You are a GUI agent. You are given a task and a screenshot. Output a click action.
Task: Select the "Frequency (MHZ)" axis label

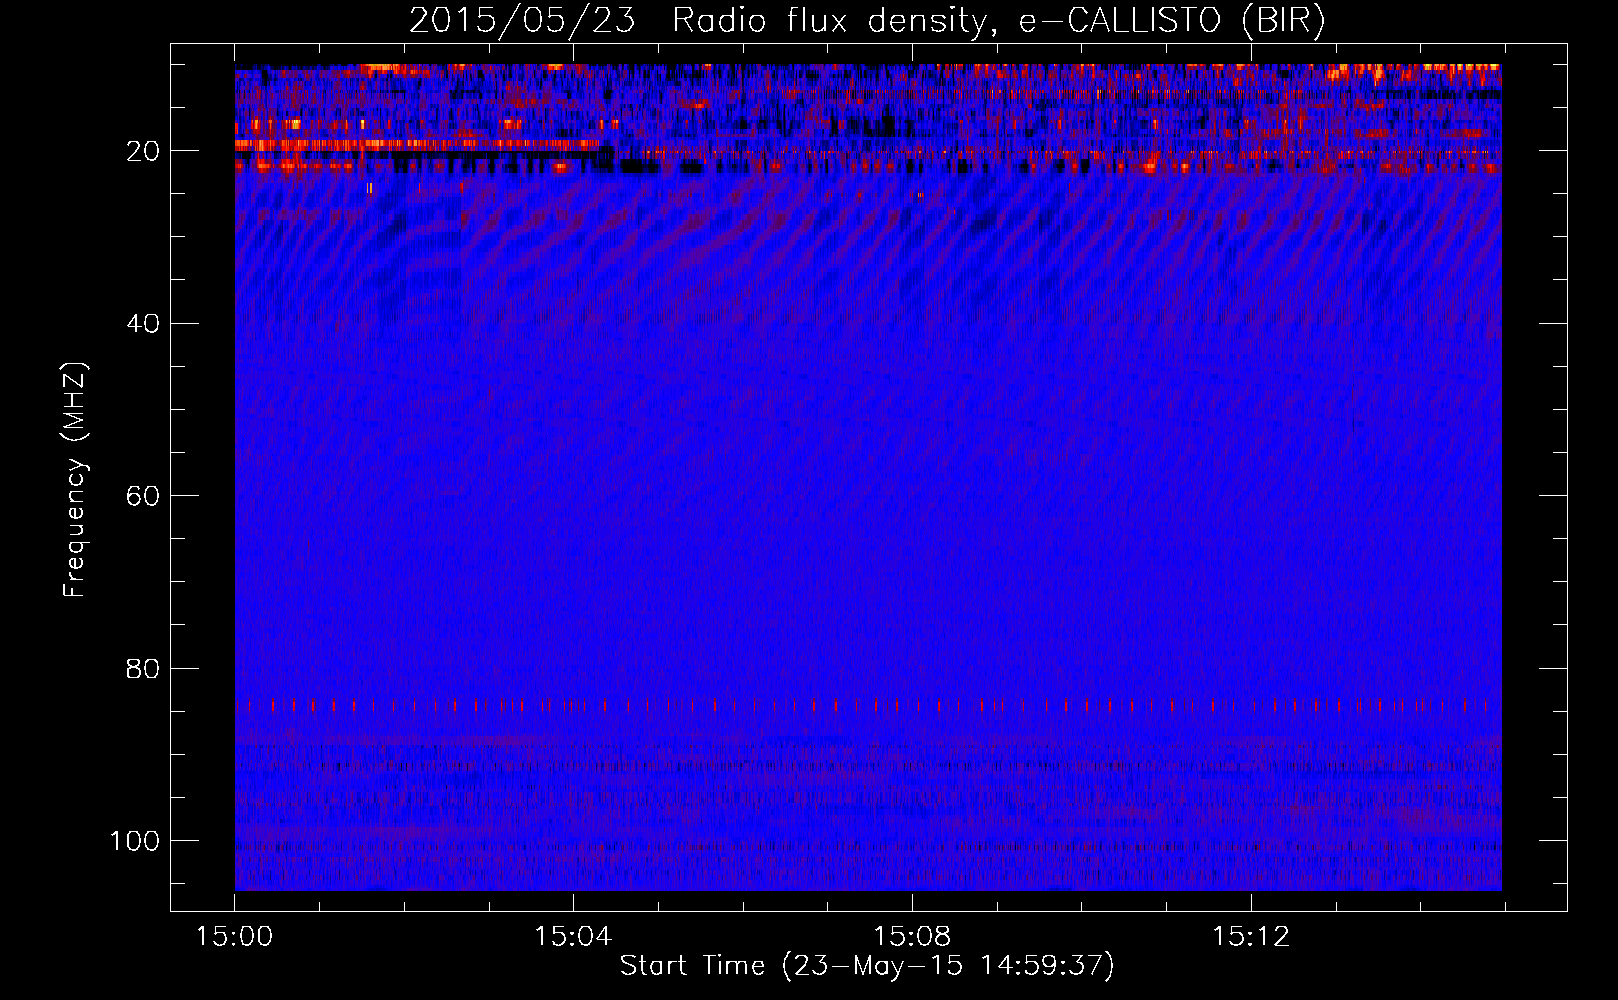click(75, 479)
